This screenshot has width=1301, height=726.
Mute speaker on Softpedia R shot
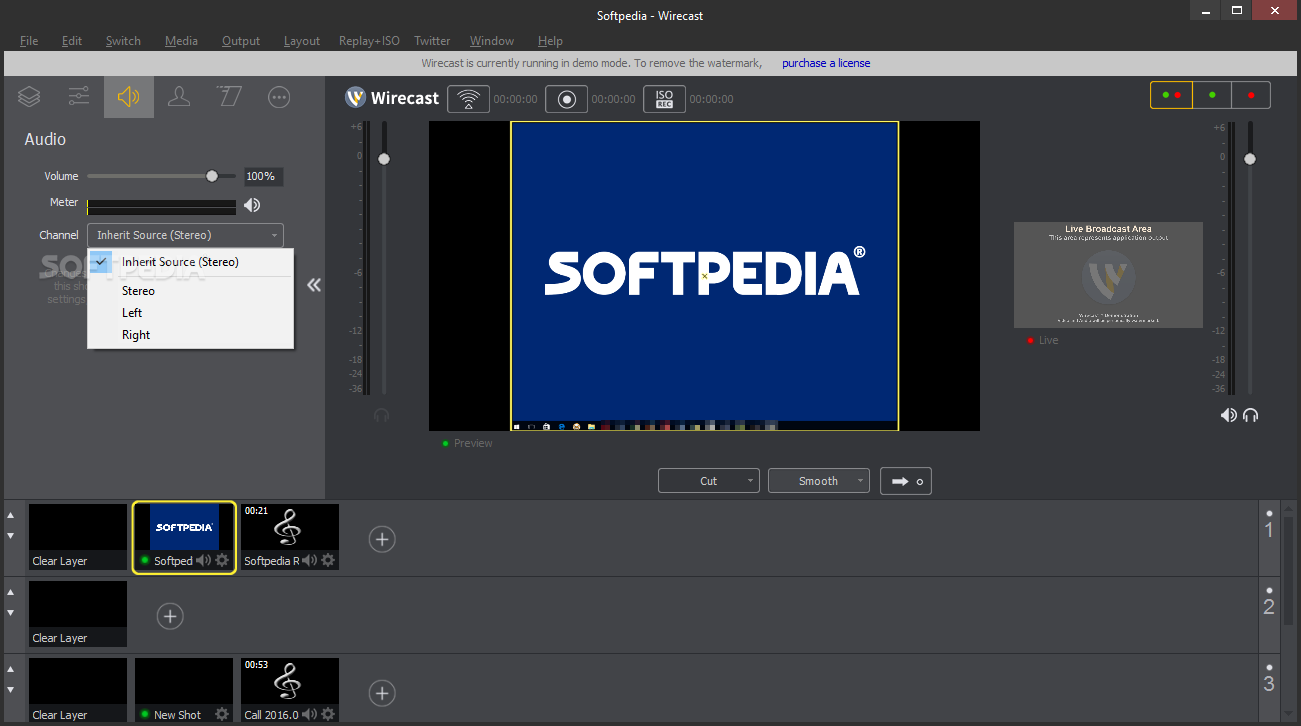click(310, 561)
